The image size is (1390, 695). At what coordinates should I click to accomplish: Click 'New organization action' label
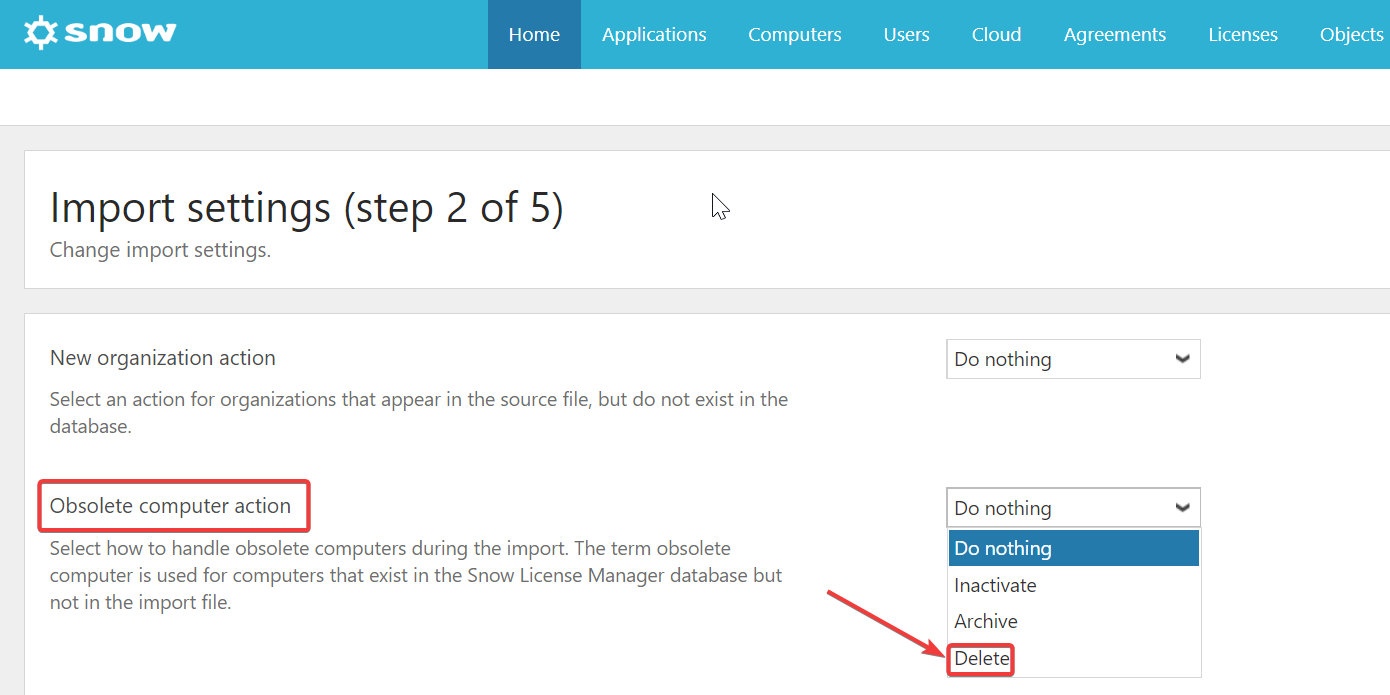(x=163, y=357)
